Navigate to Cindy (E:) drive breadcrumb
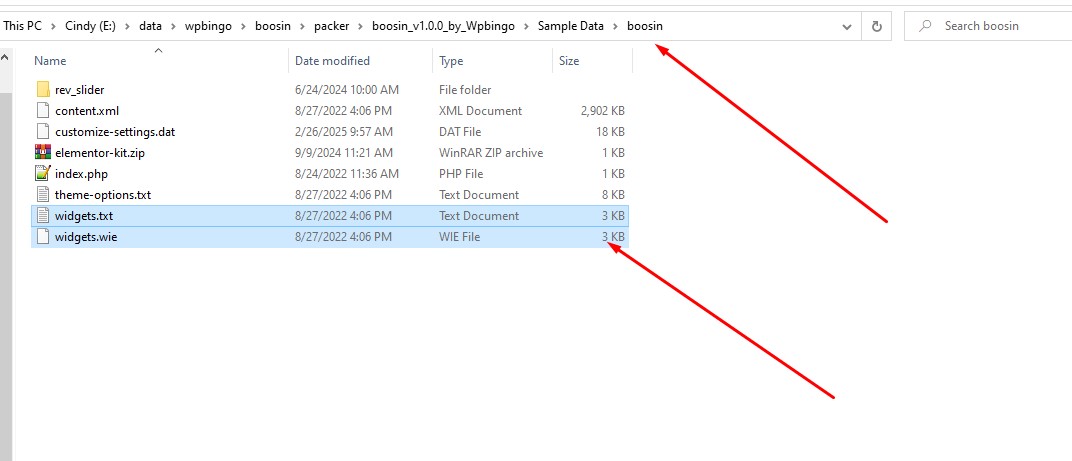Image resolution: width=1072 pixels, height=461 pixels. pos(91,26)
